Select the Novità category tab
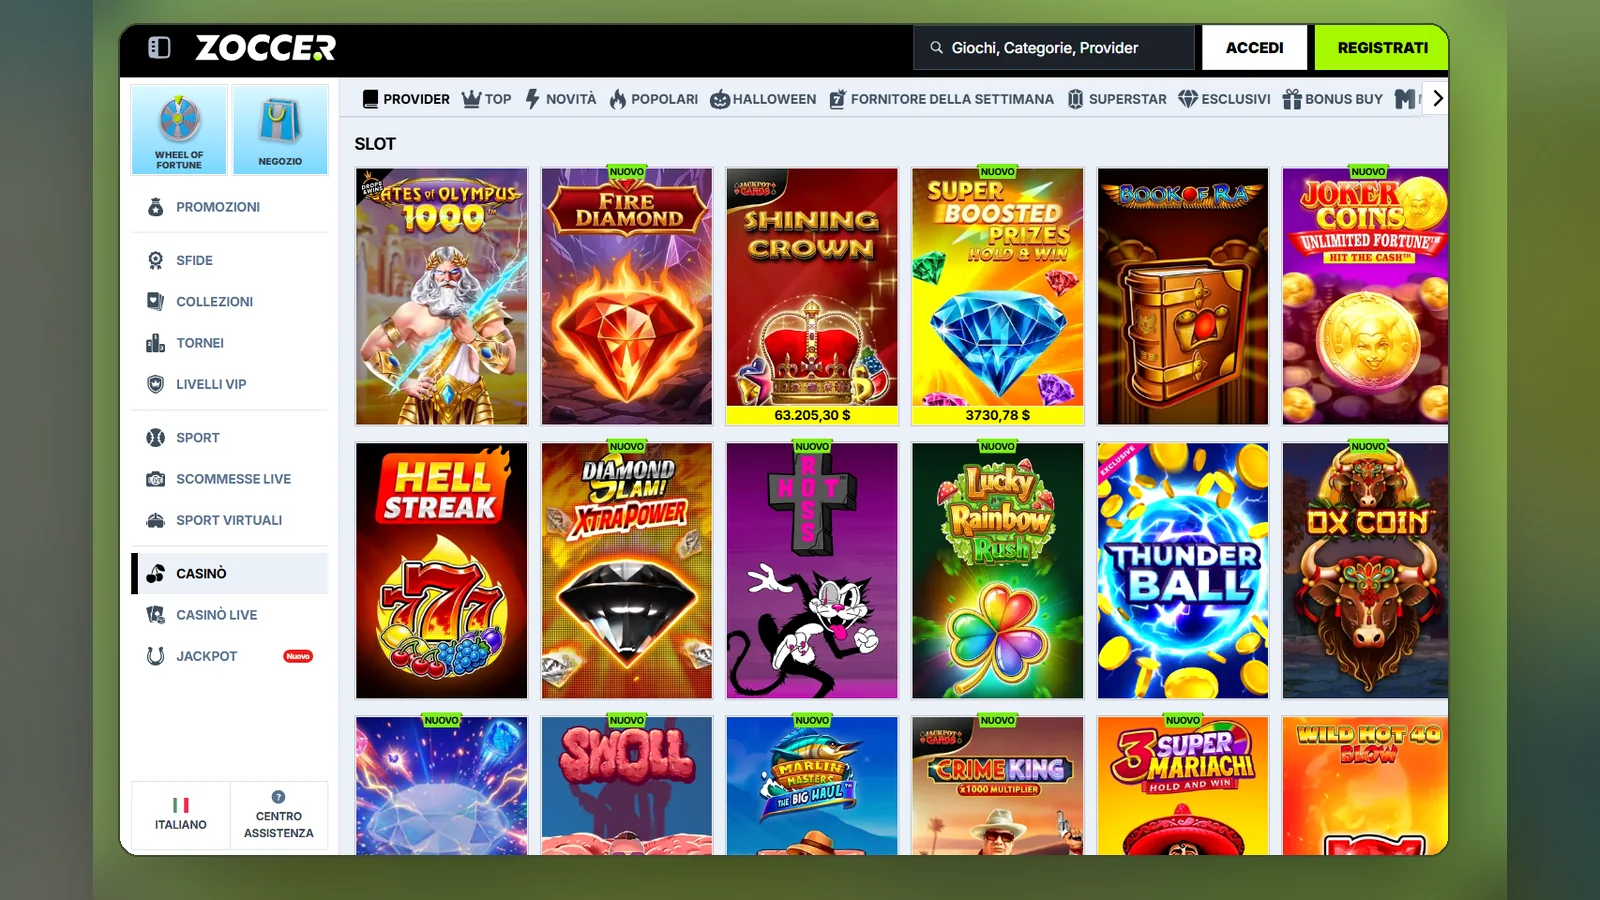 coord(560,99)
